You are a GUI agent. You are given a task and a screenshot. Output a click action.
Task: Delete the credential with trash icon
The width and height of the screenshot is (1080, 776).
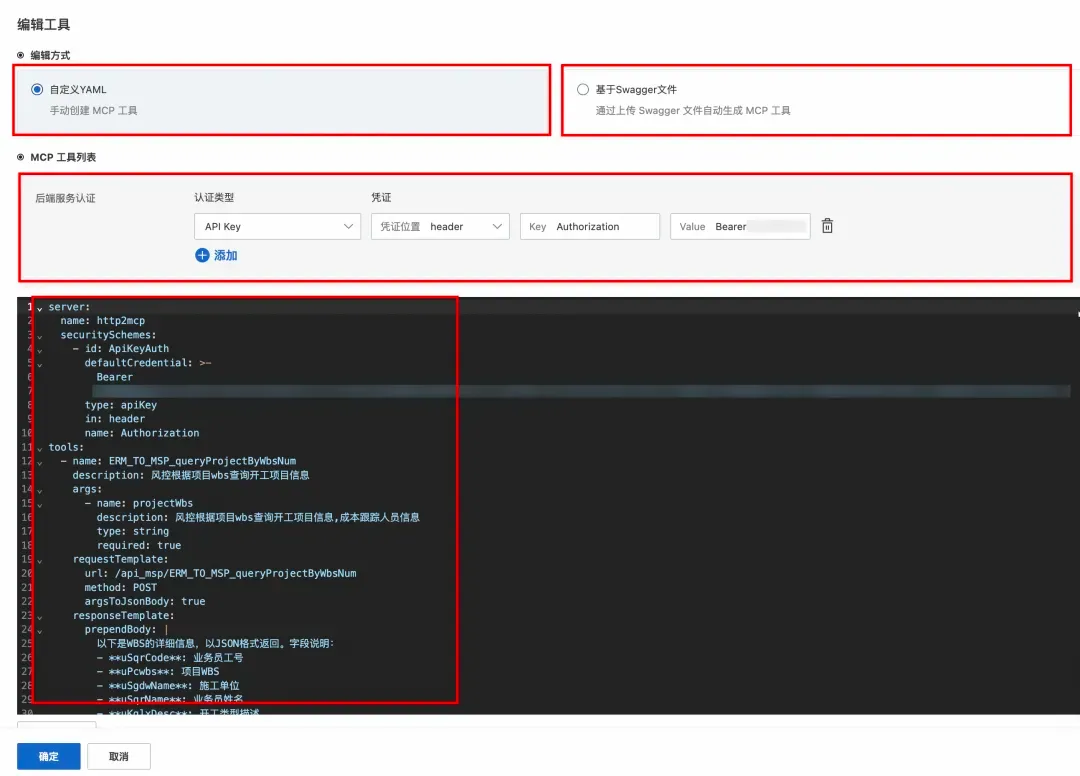[x=827, y=226]
